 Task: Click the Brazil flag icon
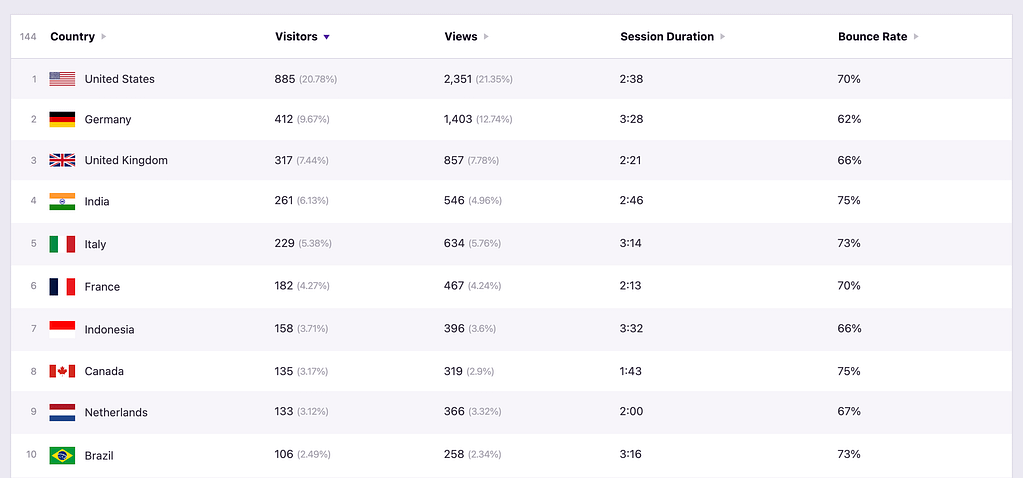62,455
